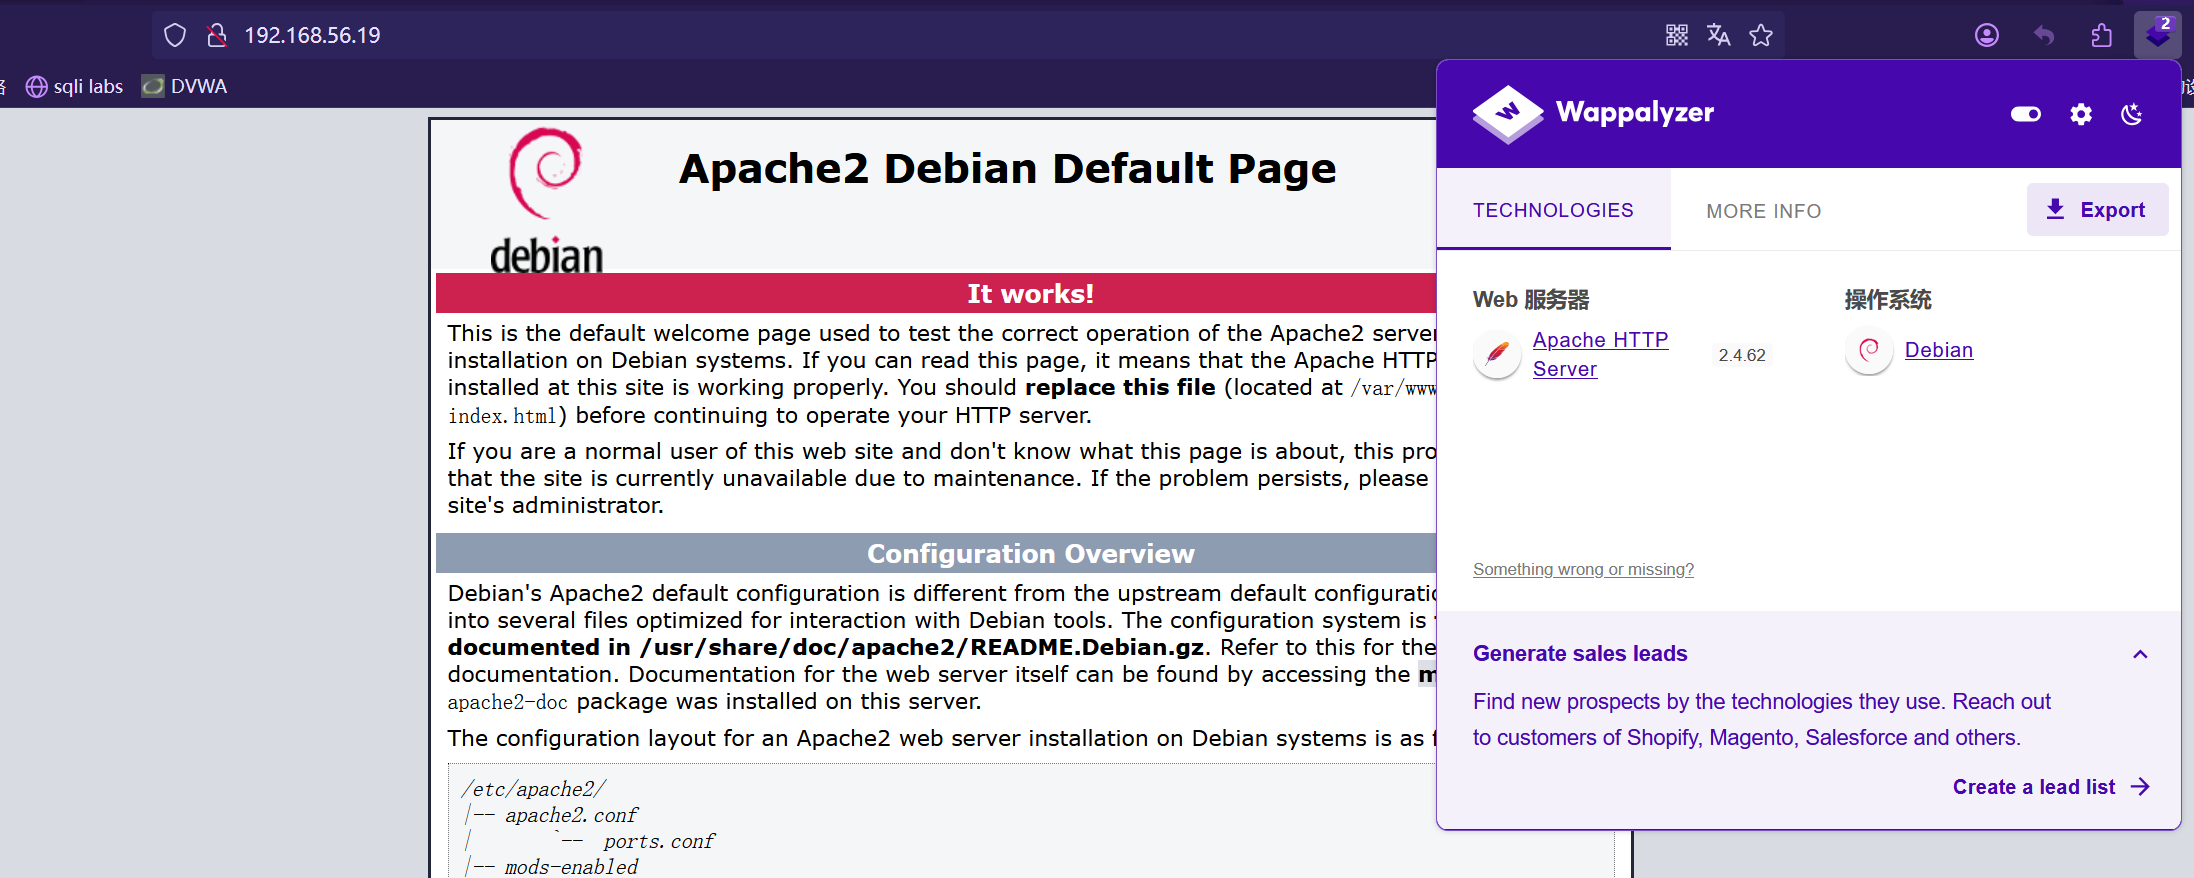Select the TECHNOLOGIES tab
The image size is (2194, 878).
tap(1553, 210)
